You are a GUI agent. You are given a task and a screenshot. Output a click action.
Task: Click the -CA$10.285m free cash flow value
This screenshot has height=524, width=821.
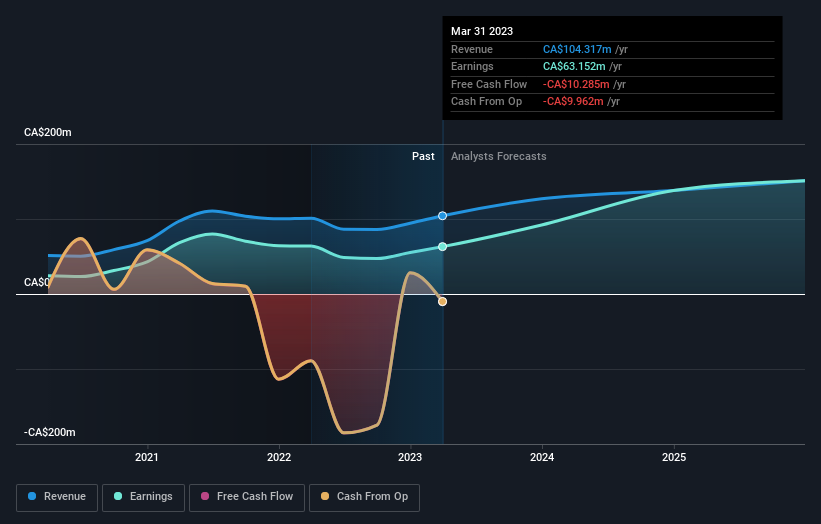(576, 84)
